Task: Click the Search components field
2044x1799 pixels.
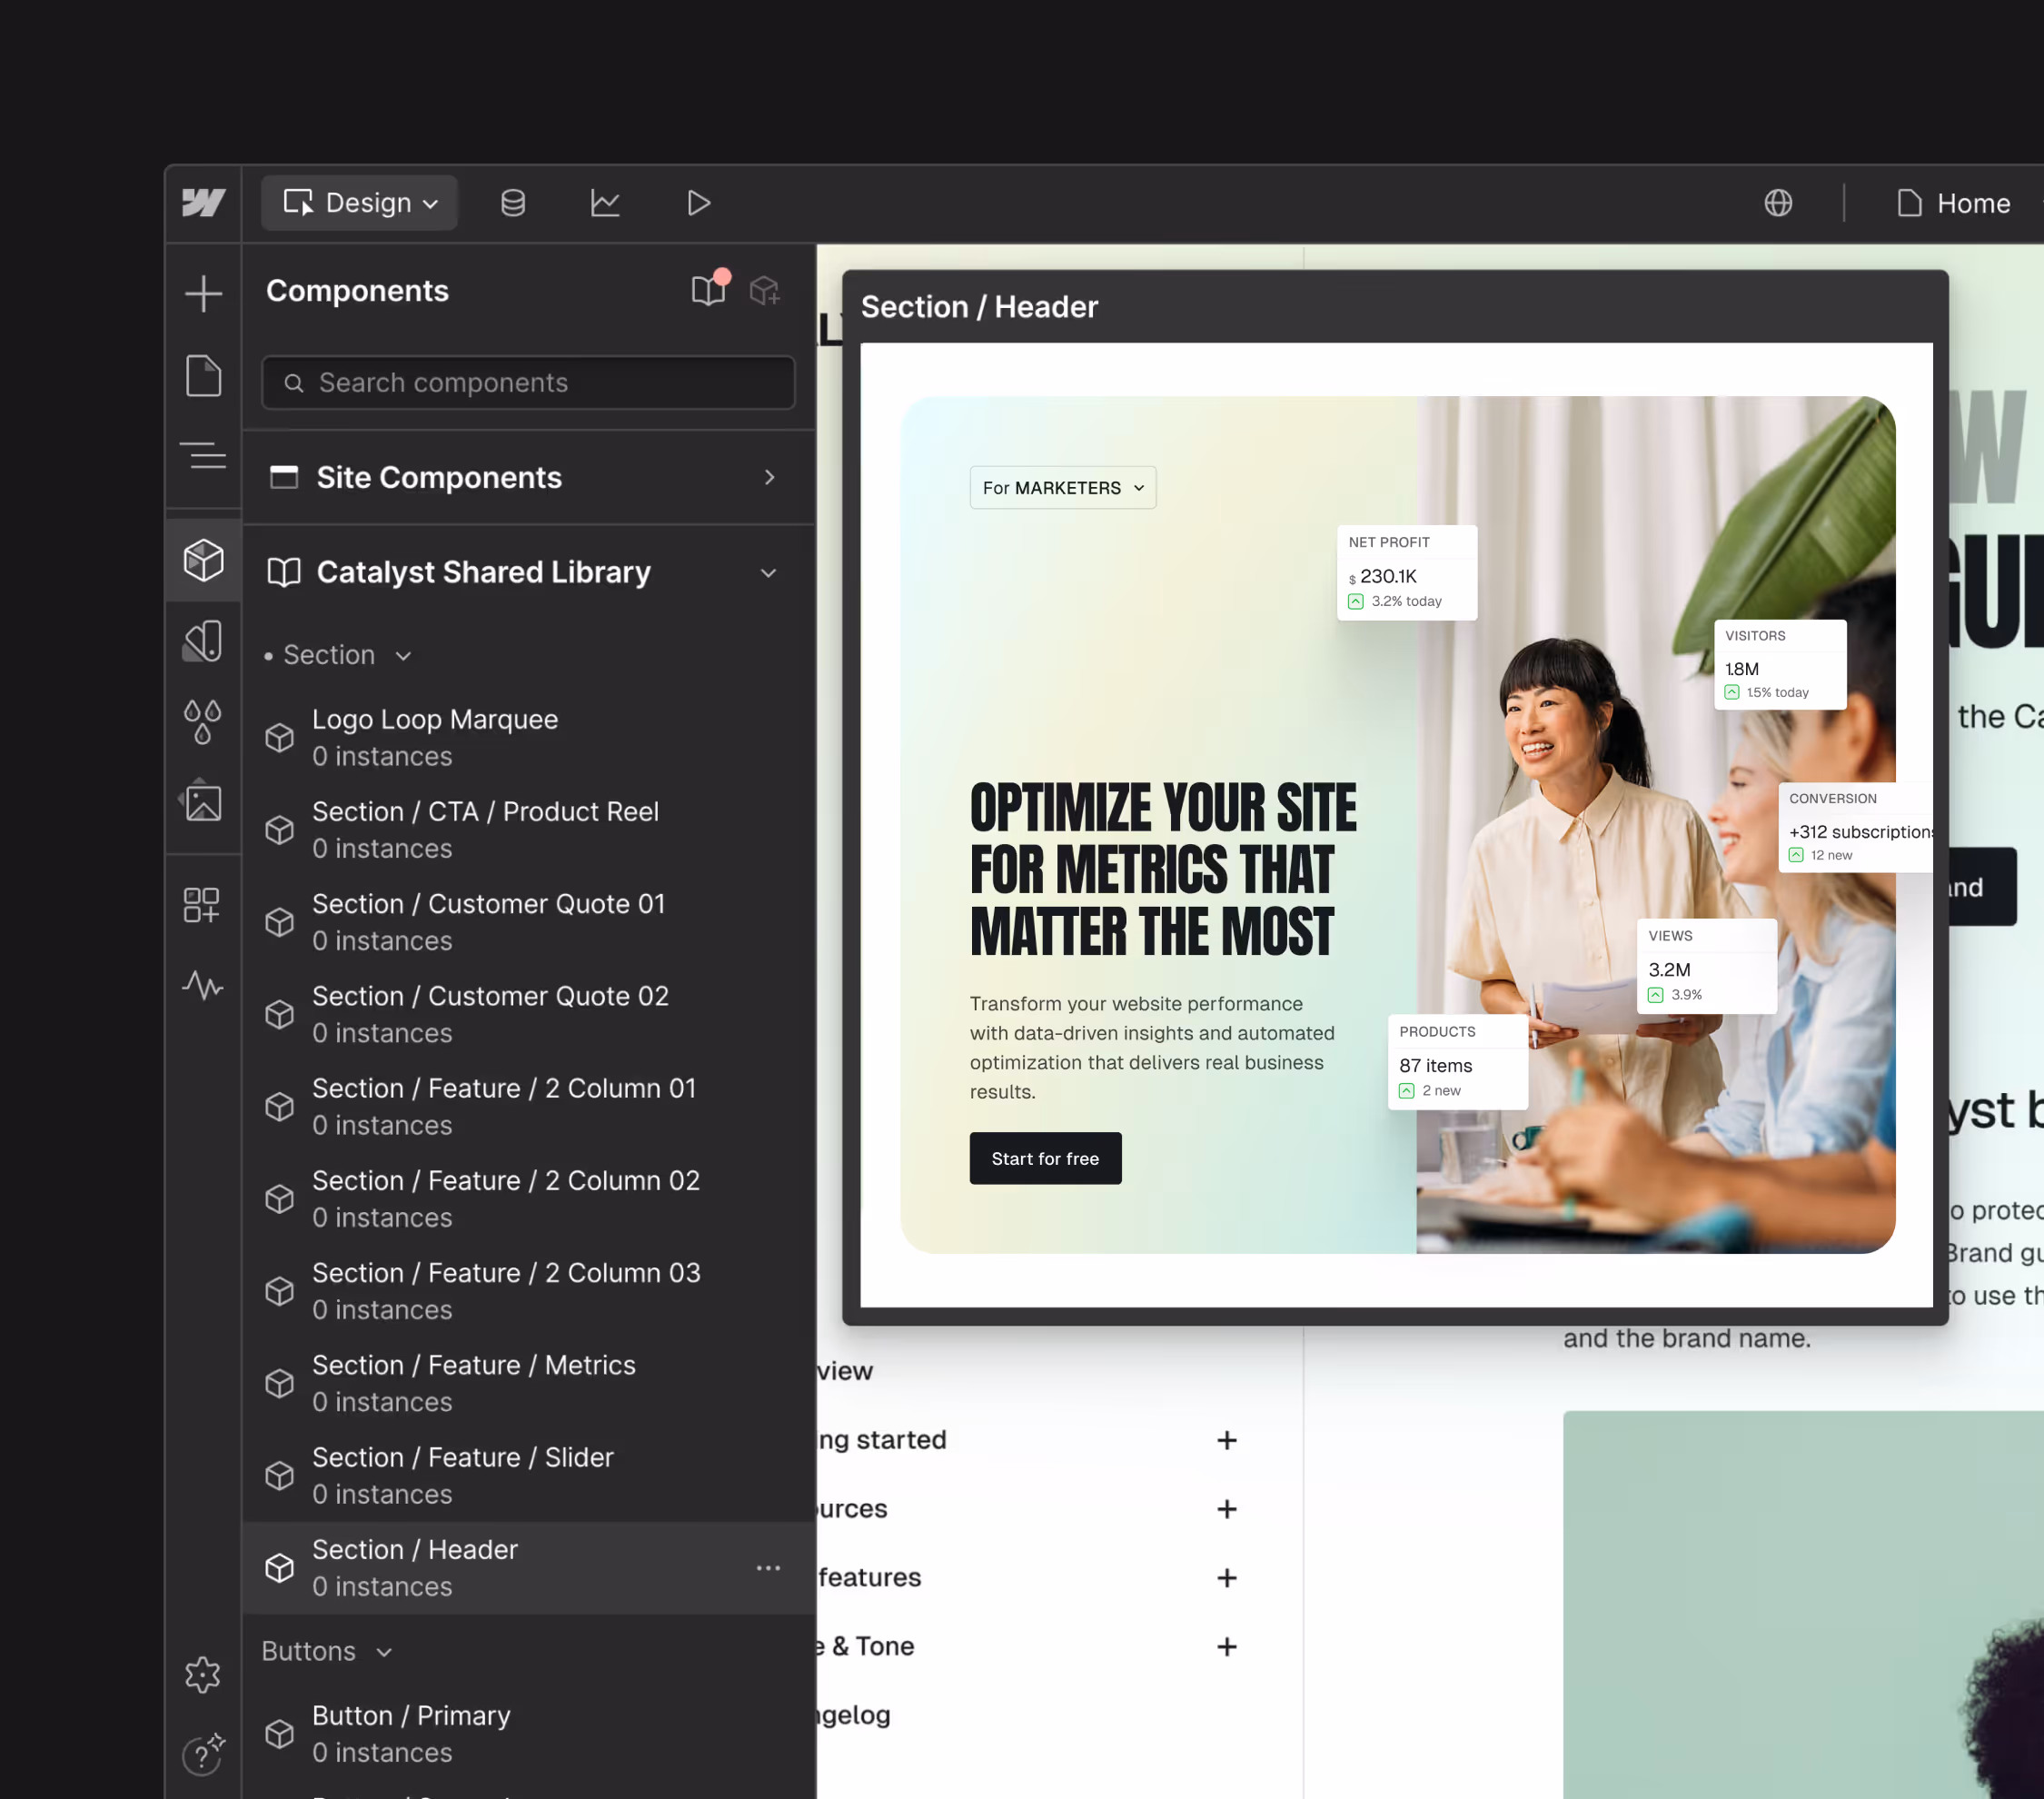Action: pos(528,382)
